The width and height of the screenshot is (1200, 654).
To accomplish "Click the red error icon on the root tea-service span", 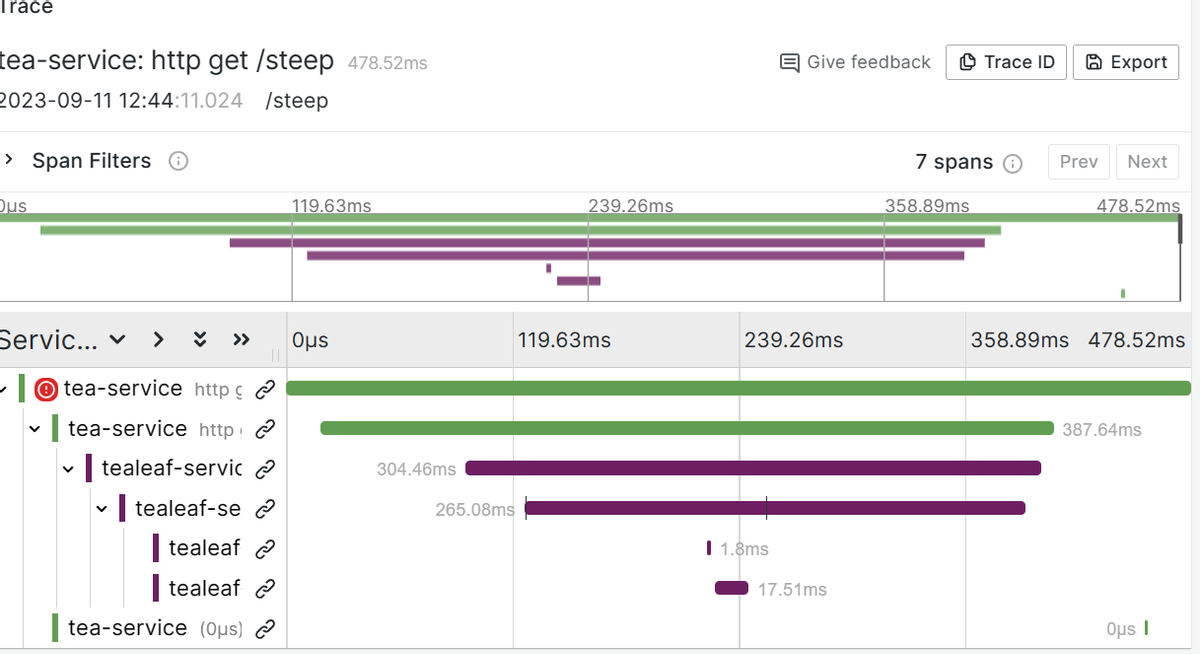I will point(46,389).
